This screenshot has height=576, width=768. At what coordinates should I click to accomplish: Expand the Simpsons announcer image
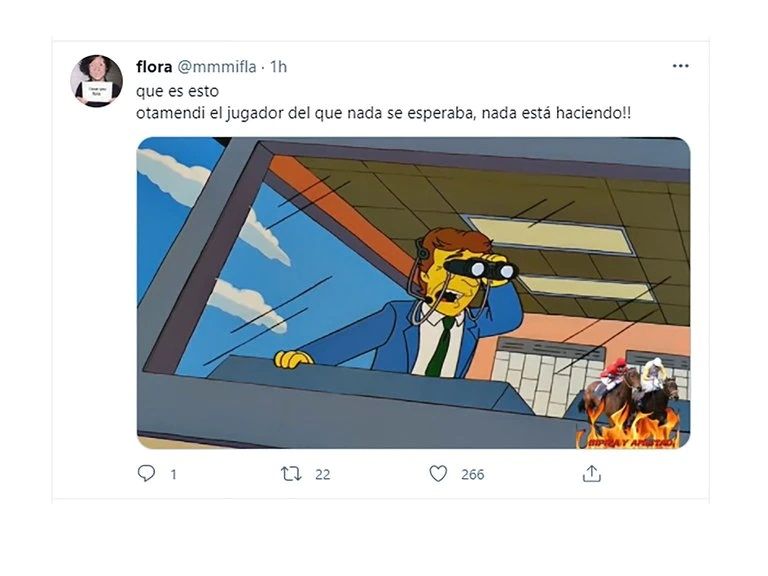tap(413, 293)
